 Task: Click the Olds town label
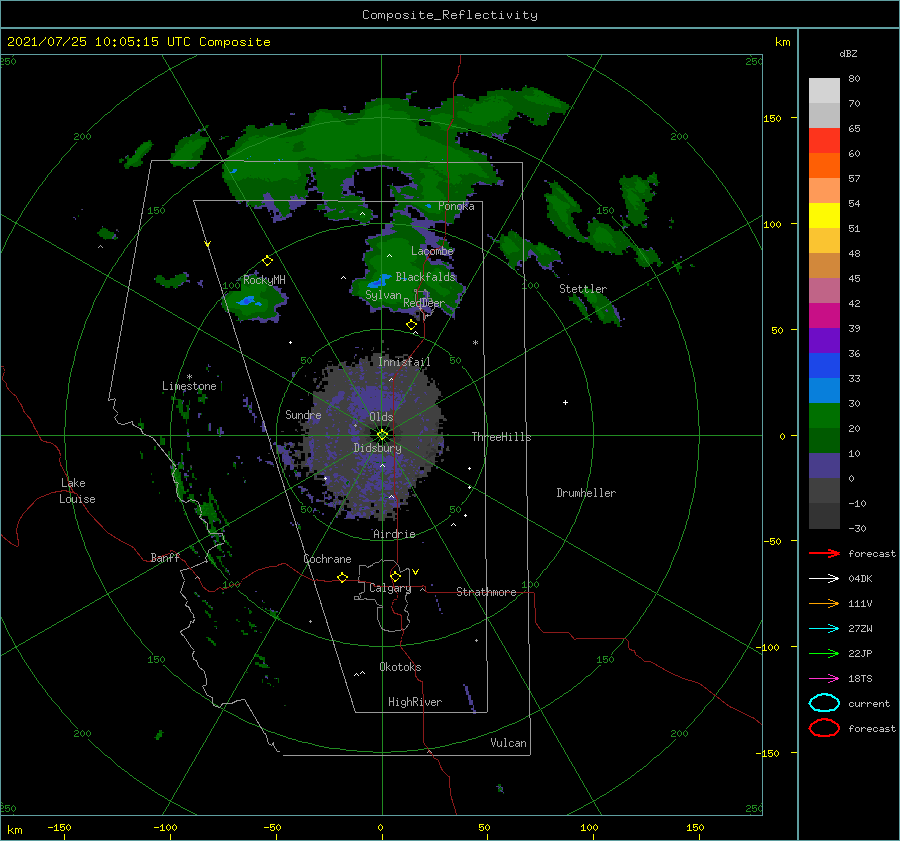381,417
